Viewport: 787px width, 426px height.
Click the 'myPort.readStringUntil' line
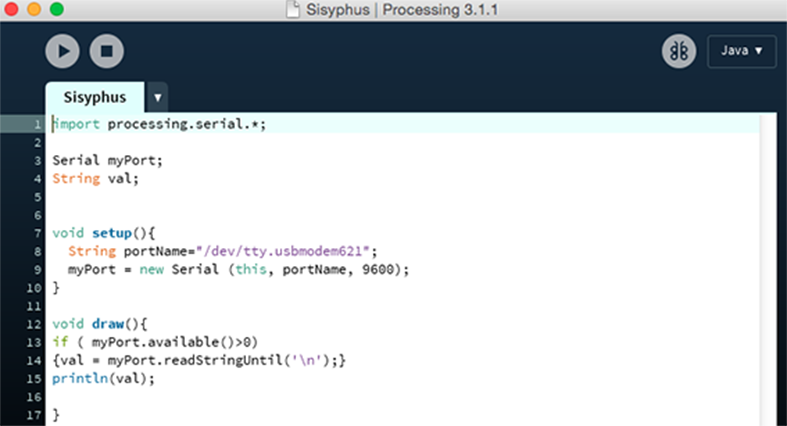(x=199, y=360)
